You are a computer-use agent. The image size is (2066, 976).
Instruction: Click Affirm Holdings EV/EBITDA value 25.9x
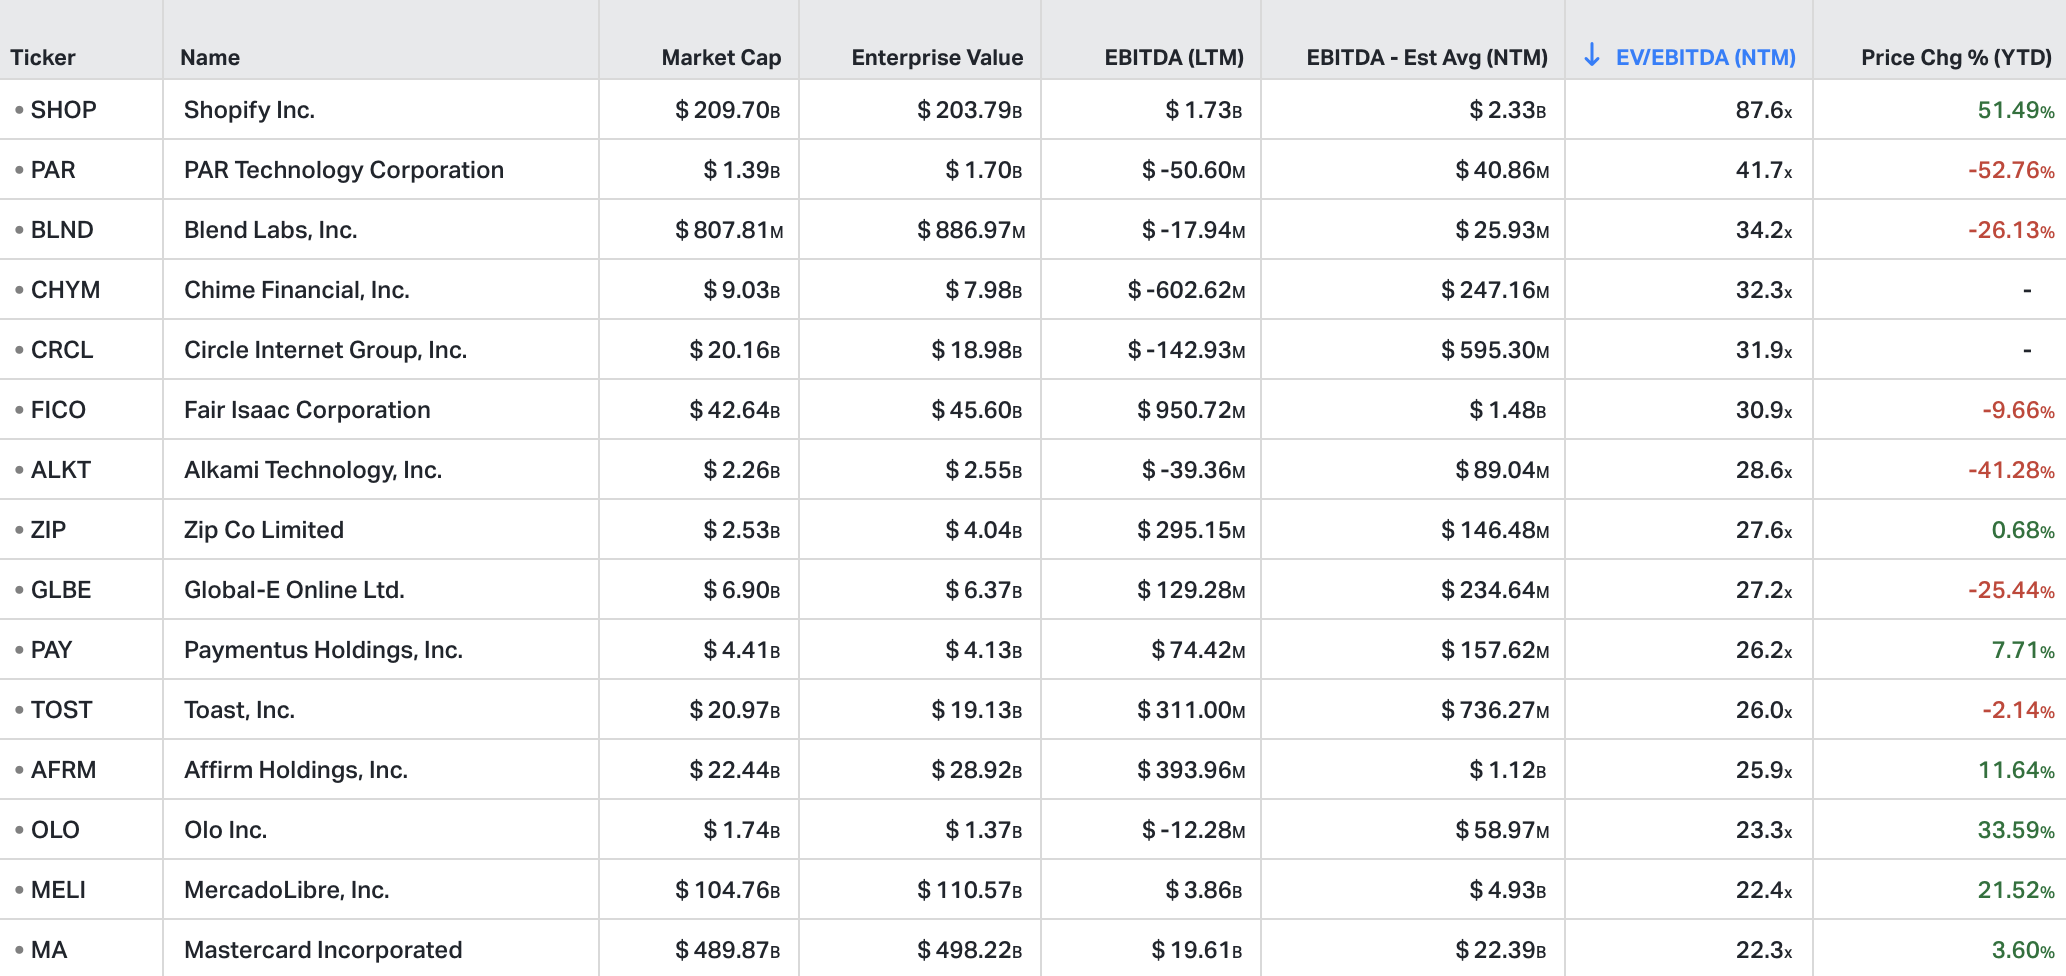[1763, 770]
